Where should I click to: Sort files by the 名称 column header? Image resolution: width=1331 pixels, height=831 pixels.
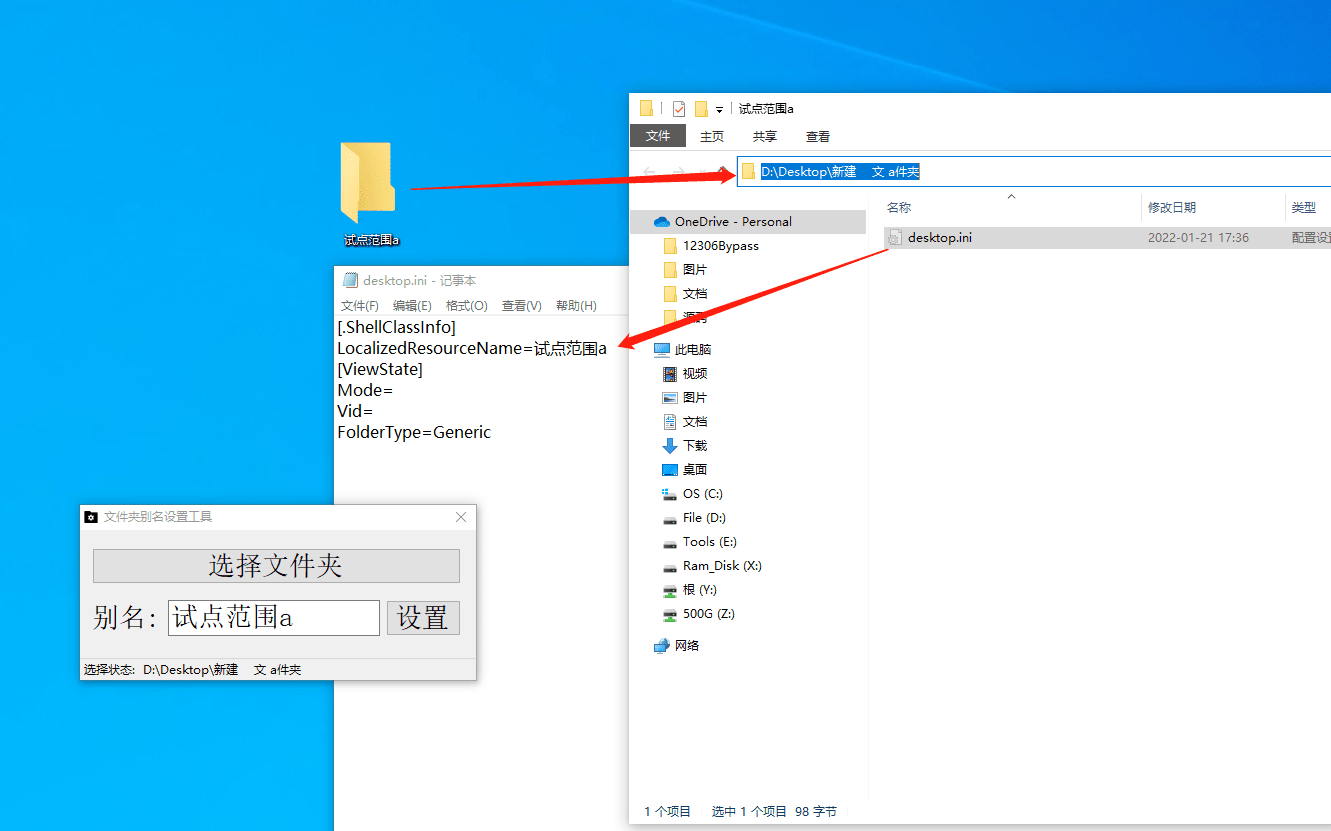click(x=899, y=208)
